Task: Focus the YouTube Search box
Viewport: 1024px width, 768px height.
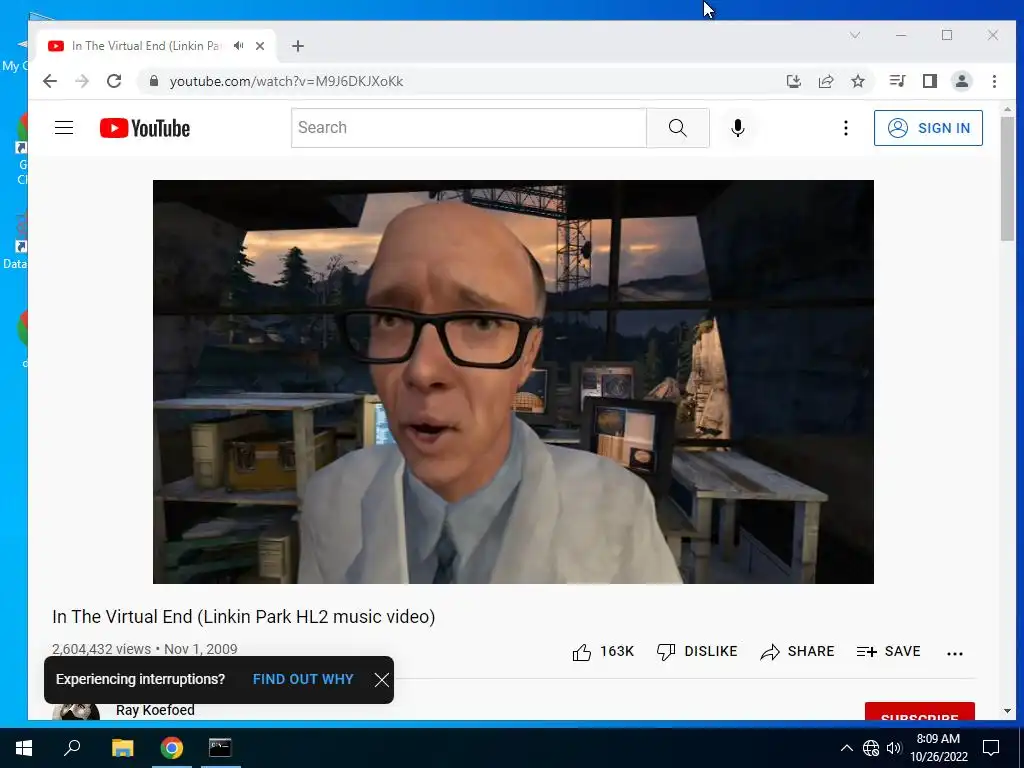Action: 469,128
